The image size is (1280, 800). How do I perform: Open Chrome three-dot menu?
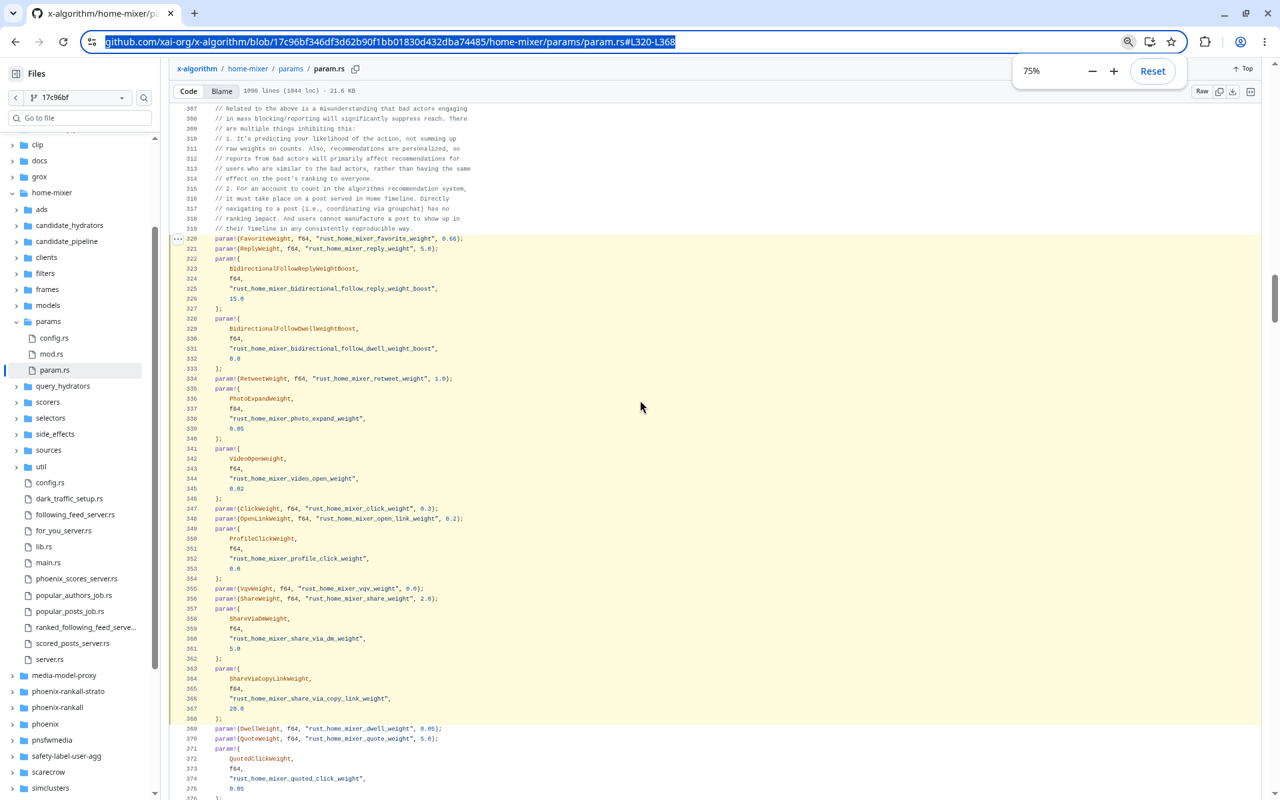click(x=1265, y=42)
